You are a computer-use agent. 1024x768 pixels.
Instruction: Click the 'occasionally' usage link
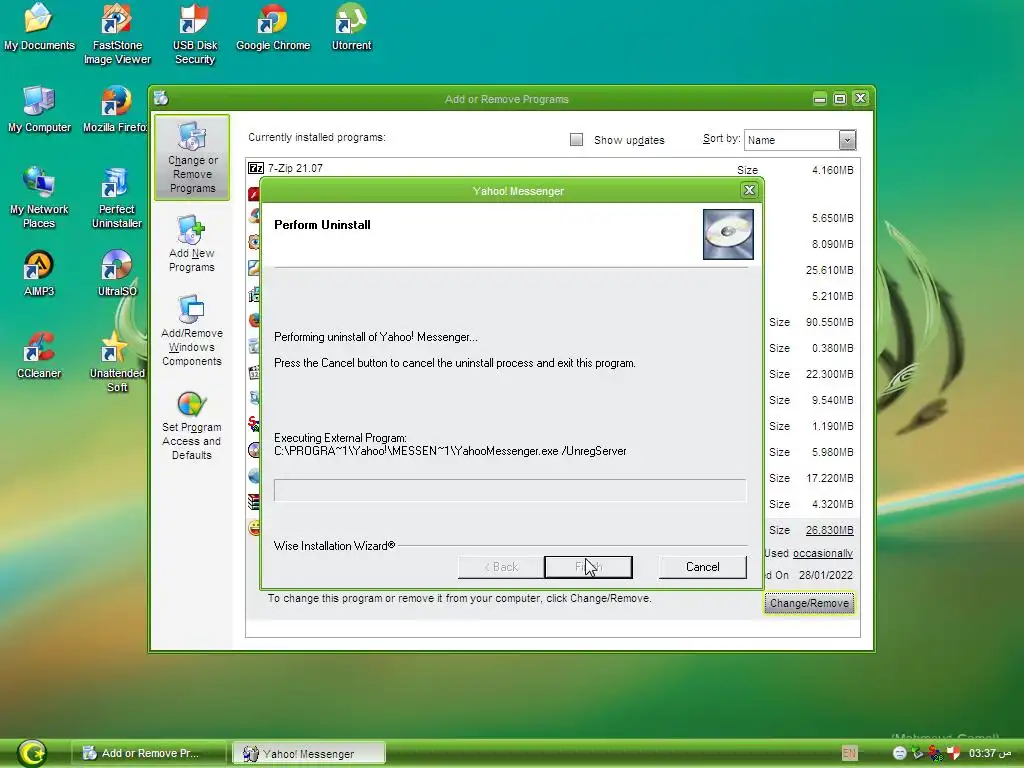click(x=823, y=553)
